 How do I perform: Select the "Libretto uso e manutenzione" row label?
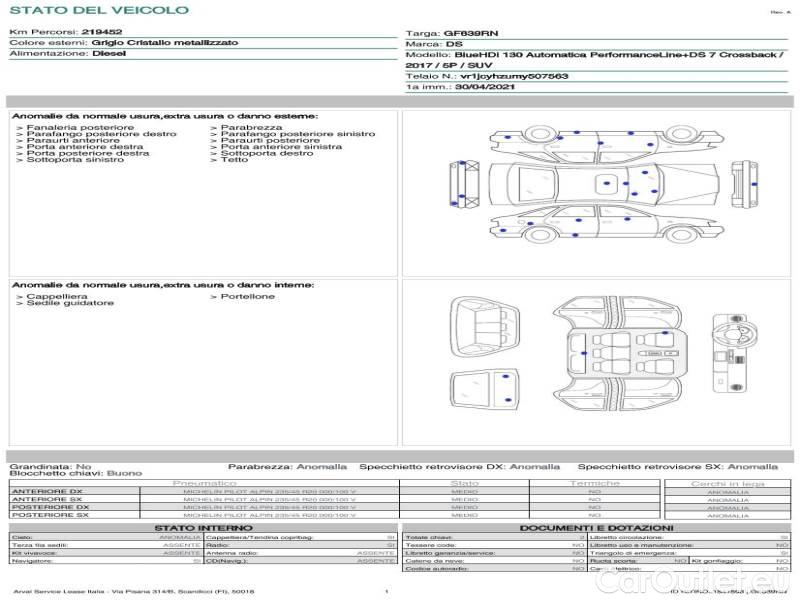[641, 545]
